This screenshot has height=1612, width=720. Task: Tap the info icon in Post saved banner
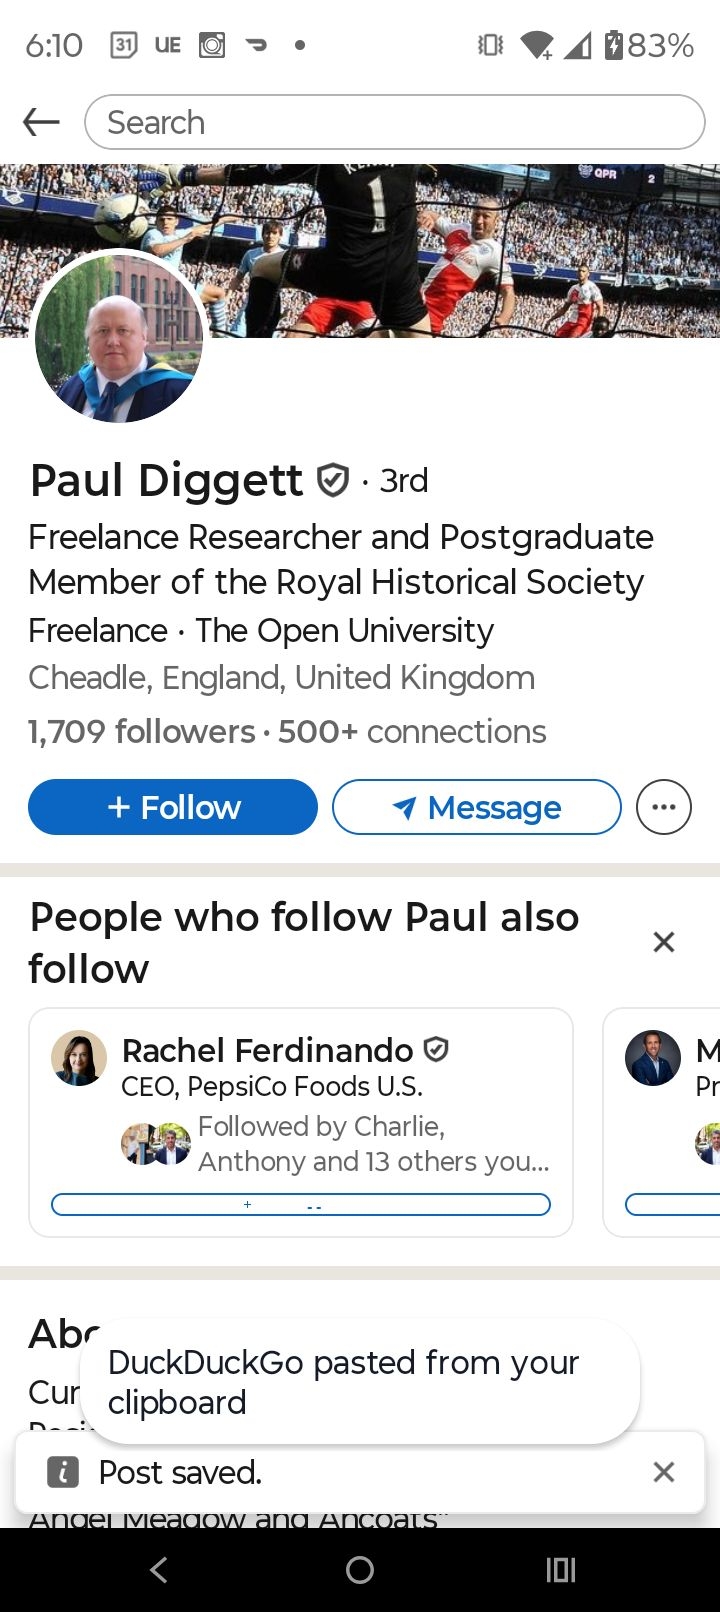tap(63, 1472)
